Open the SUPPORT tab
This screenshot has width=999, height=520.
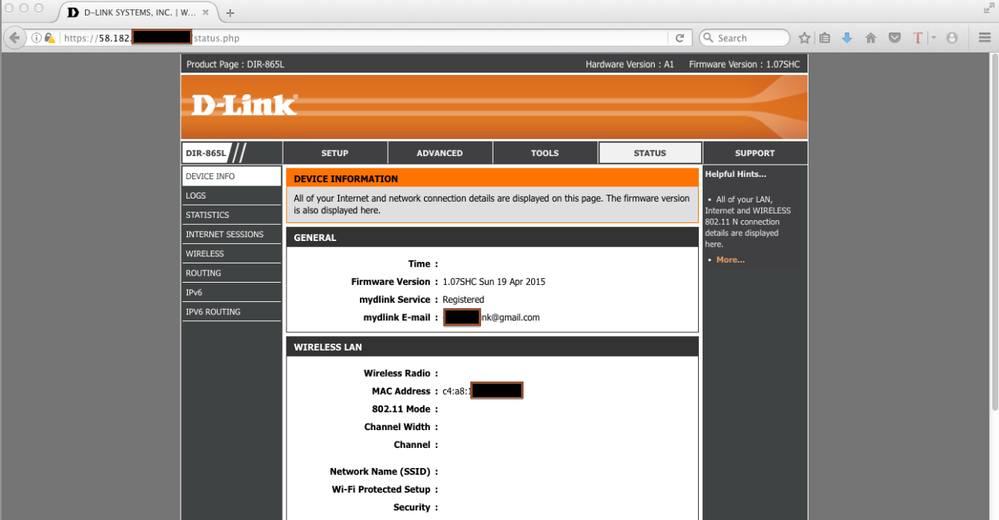(x=755, y=153)
